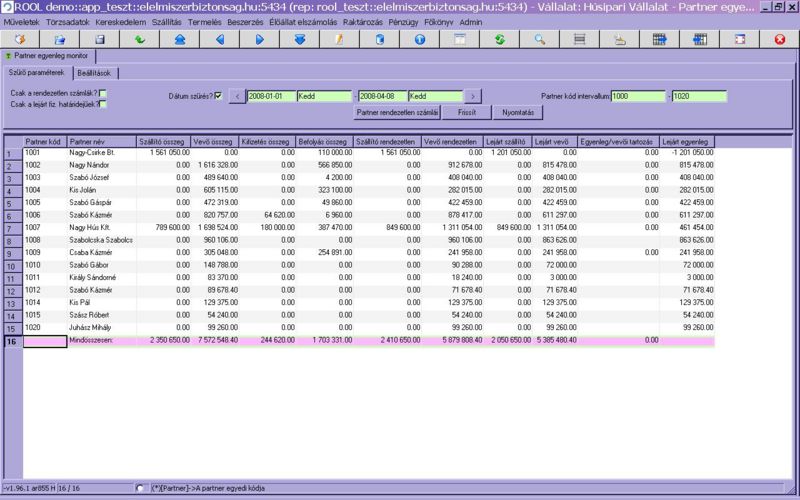Toggle 'Csak a rendezetlen számlák?' checkbox
This screenshot has width=800, height=500.
tap(103, 94)
